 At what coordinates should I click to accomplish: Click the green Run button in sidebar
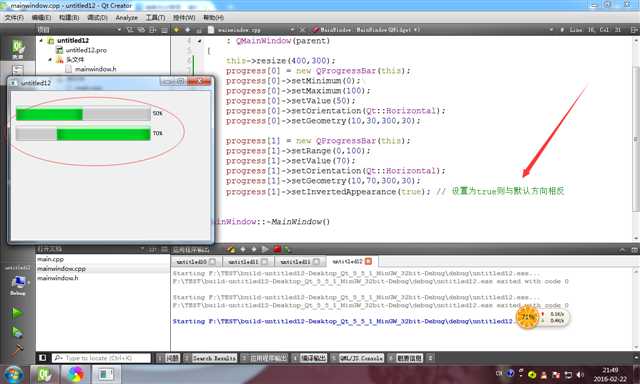pyautogui.click(x=17, y=313)
